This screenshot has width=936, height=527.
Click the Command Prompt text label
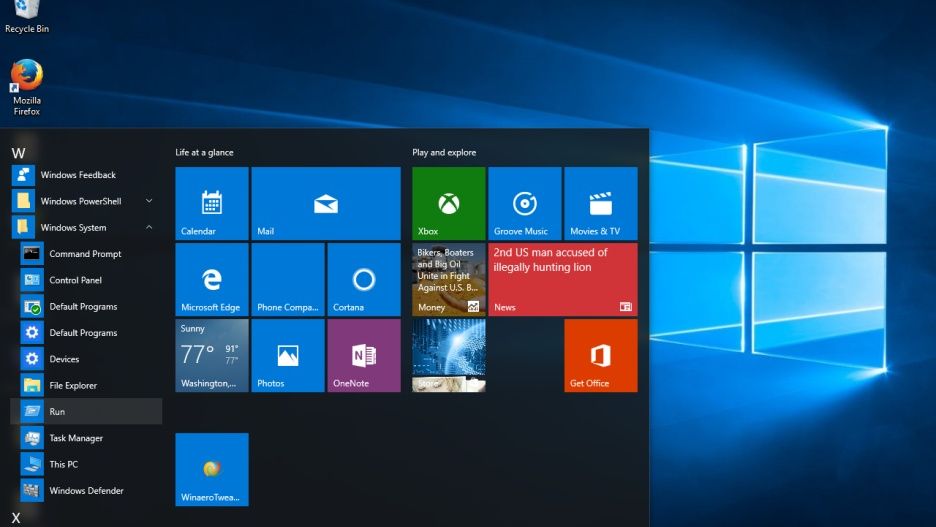pyautogui.click(x=85, y=254)
